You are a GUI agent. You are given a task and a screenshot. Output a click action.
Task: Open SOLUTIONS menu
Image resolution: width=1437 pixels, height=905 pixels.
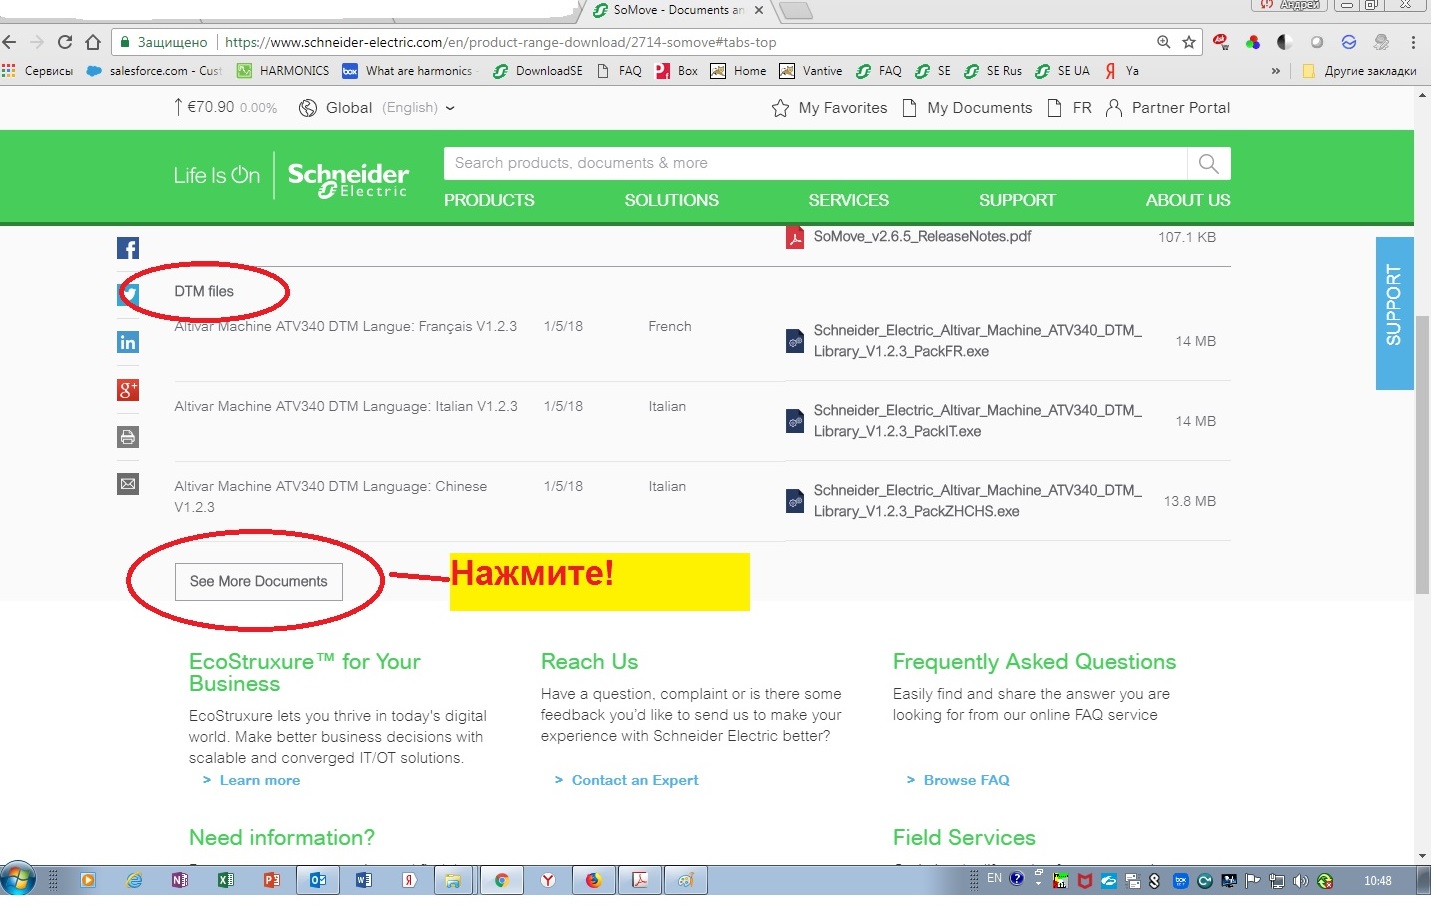(672, 200)
